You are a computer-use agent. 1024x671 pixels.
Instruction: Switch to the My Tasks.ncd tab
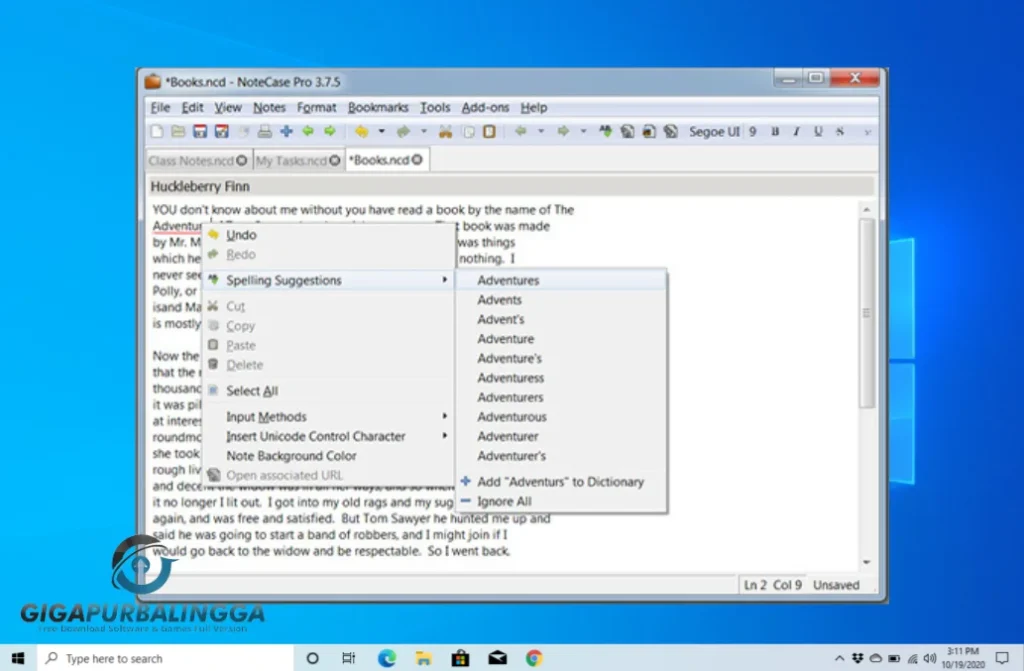[x=290, y=160]
